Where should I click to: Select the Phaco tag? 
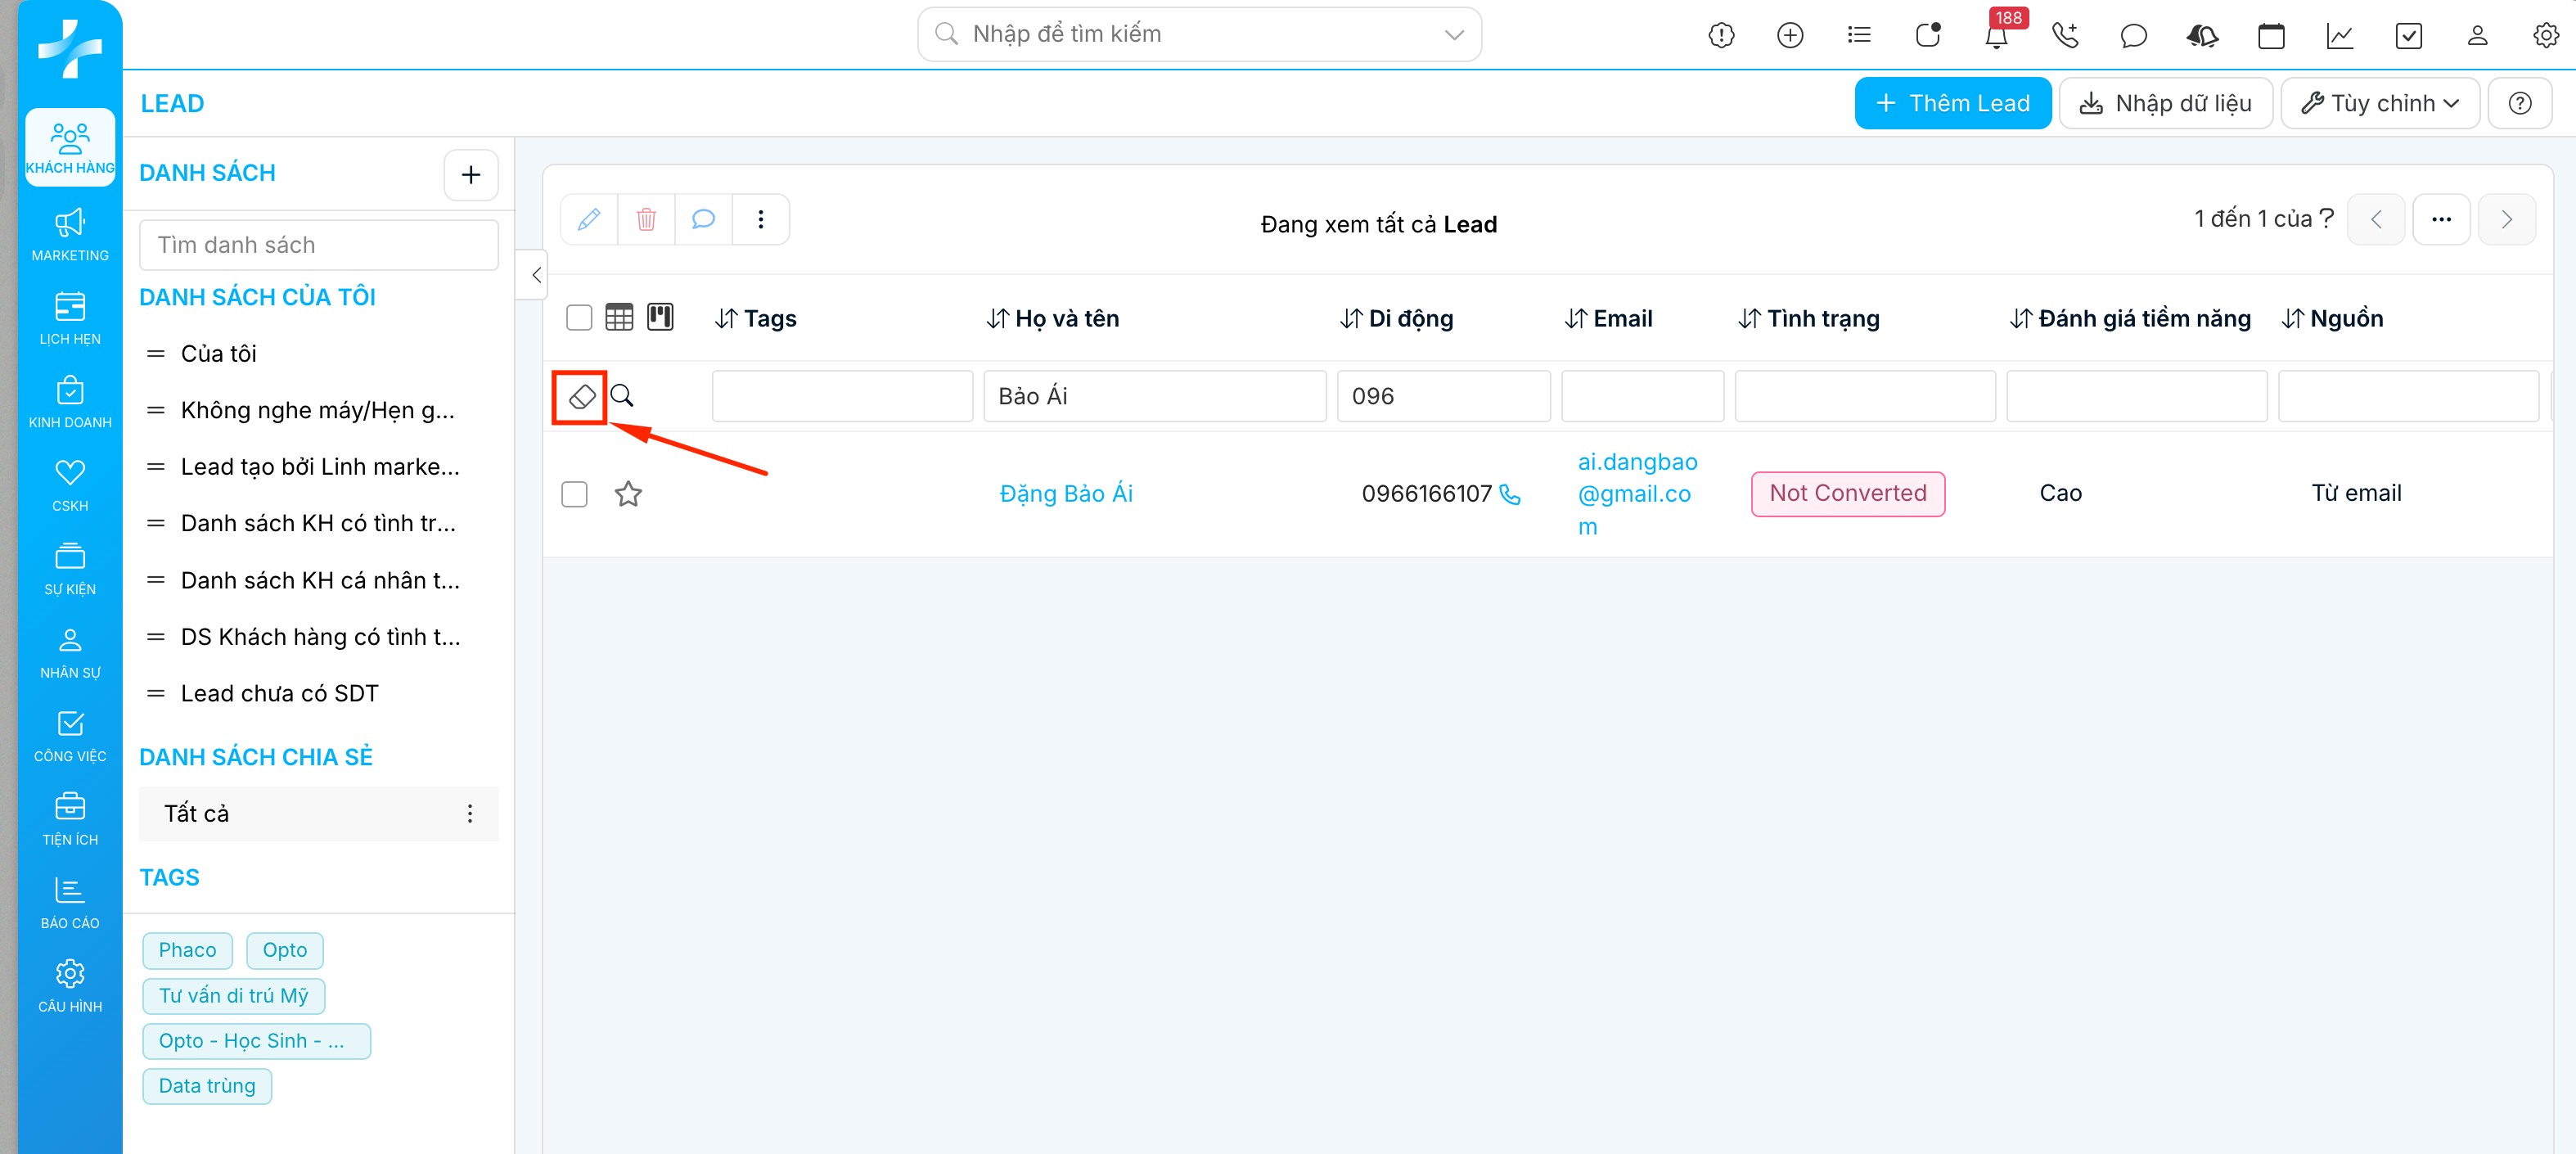[x=187, y=950]
